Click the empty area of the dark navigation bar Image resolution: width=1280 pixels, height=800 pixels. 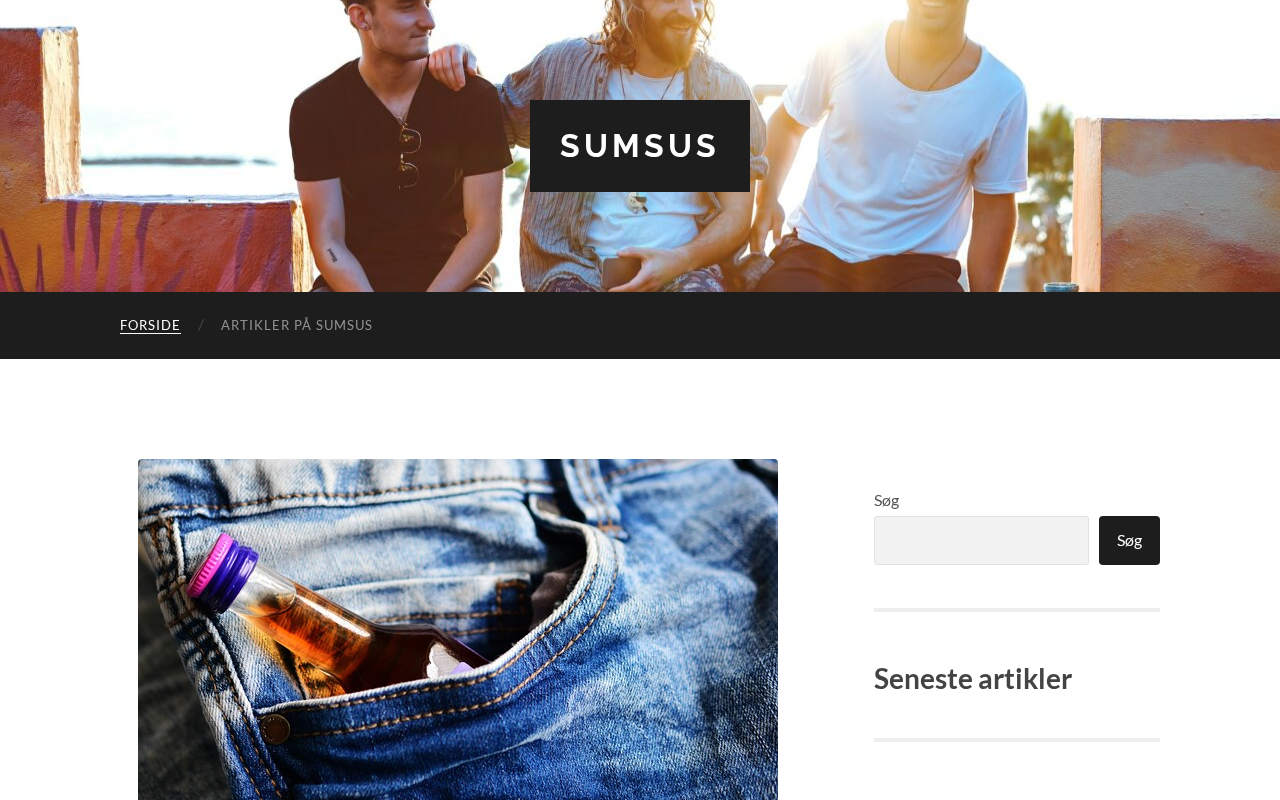(800, 325)
